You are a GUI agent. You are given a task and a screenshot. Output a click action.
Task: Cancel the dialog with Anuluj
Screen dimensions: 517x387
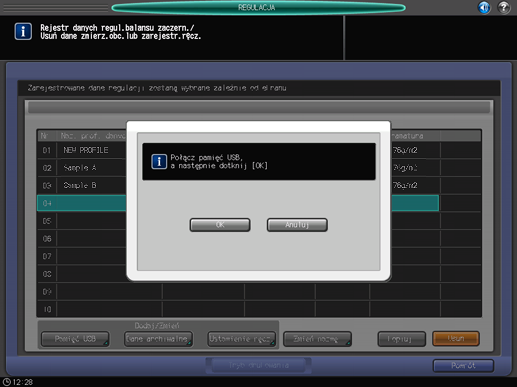tap(297, 225)
